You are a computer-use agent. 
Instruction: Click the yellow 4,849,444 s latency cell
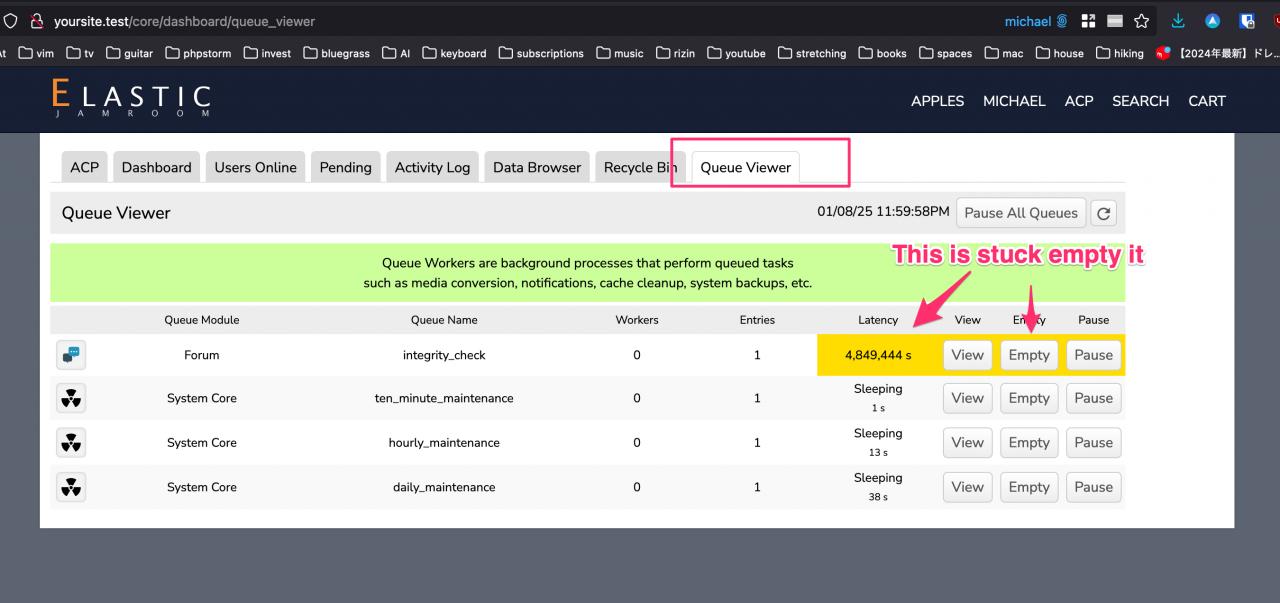[x=878, y=355]
